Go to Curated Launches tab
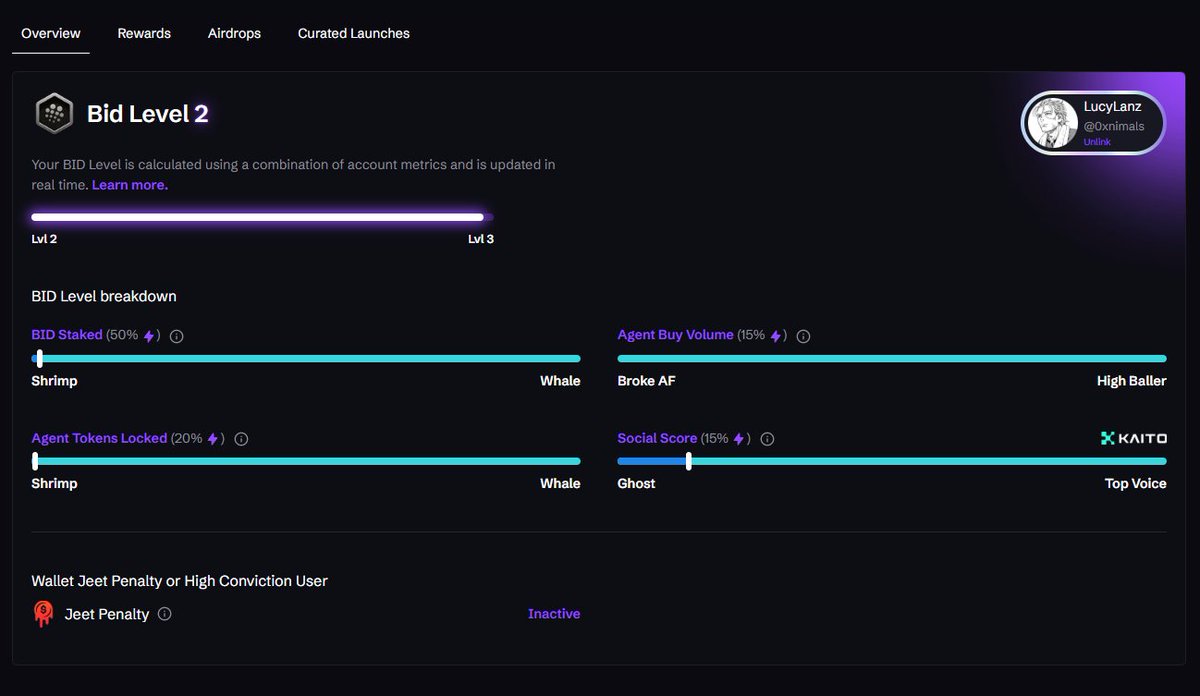Screen dimensions: 1200x696 point(354,33)
